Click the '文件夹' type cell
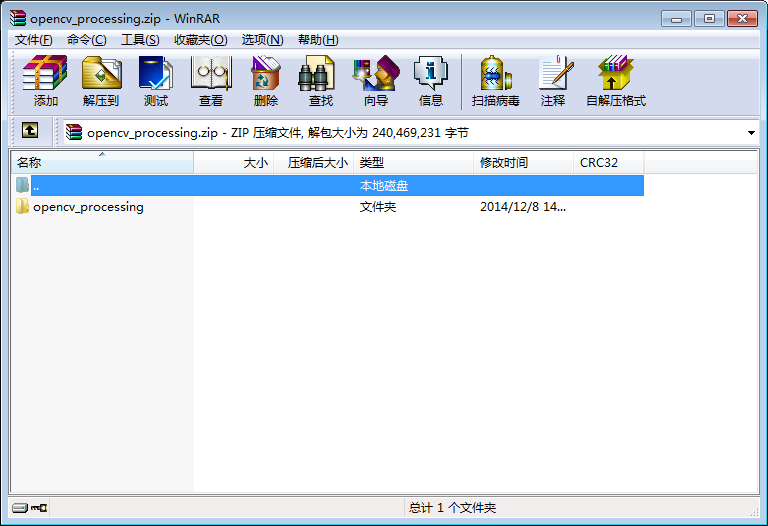 click(378, 207)
